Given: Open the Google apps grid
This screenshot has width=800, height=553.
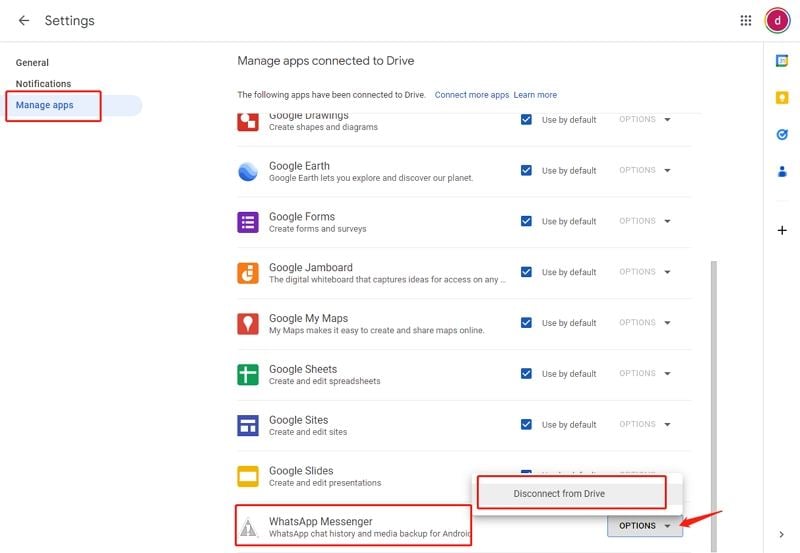Looking at the screenshot, I should (746, 21).
